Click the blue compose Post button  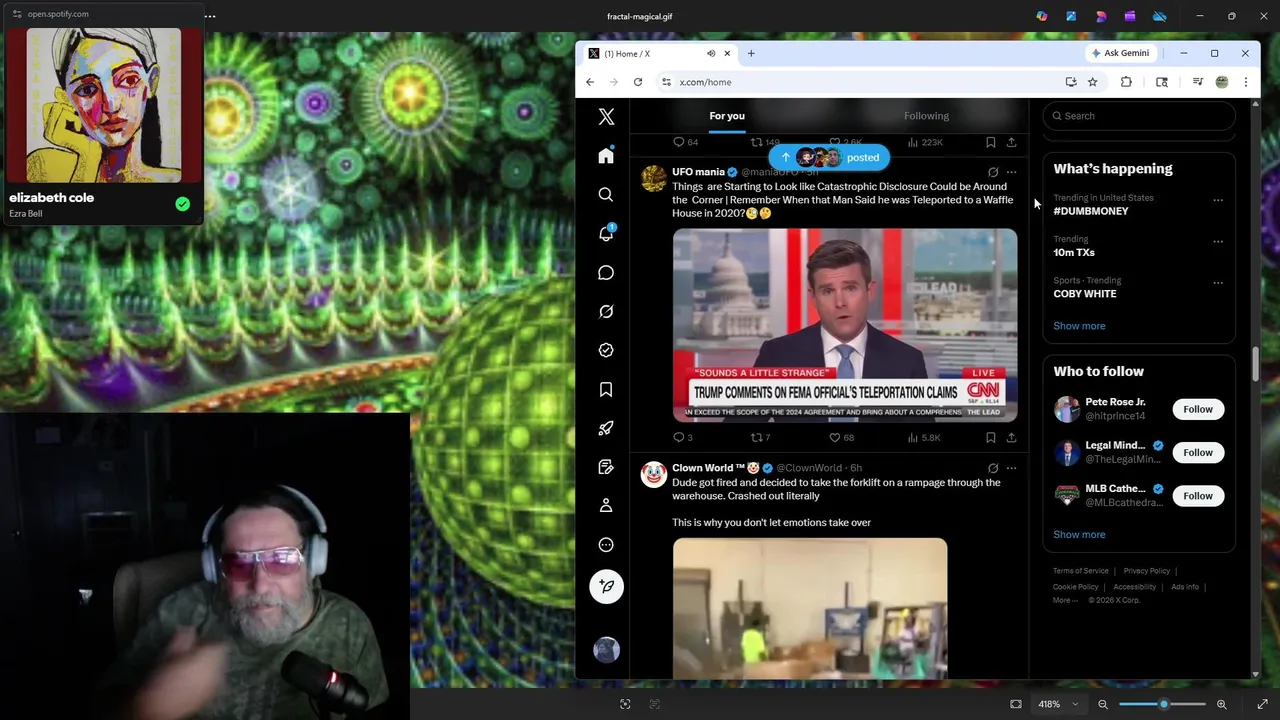coord(606,587)
